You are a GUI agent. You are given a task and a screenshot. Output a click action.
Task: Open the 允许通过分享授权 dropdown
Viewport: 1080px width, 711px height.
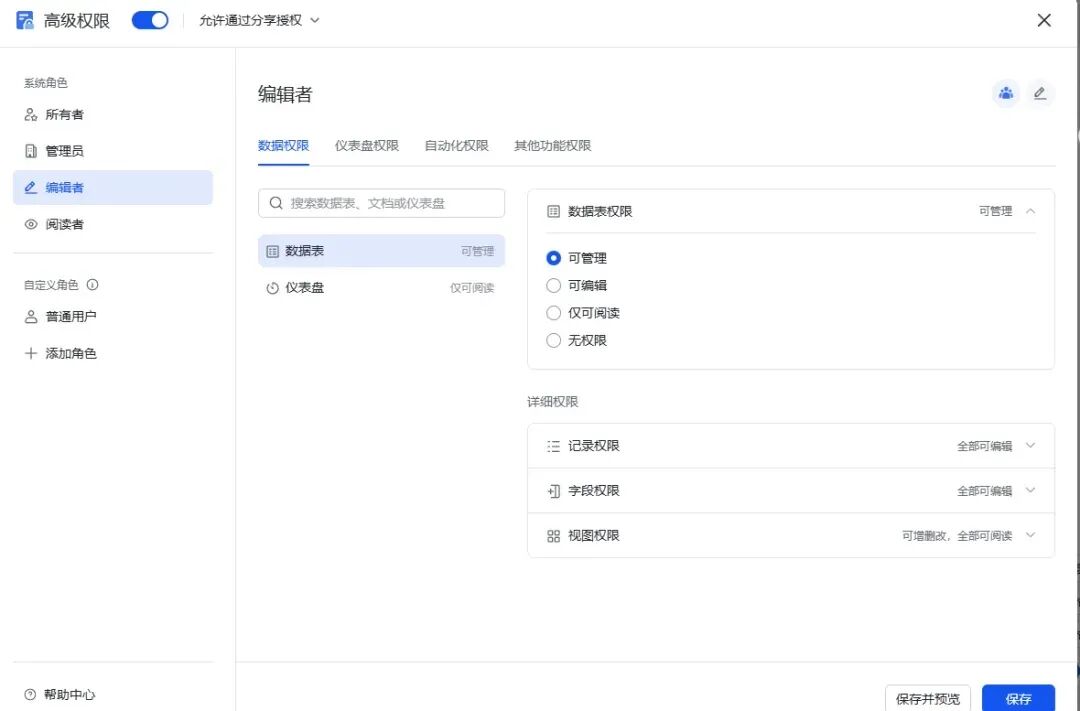point(259,20)
